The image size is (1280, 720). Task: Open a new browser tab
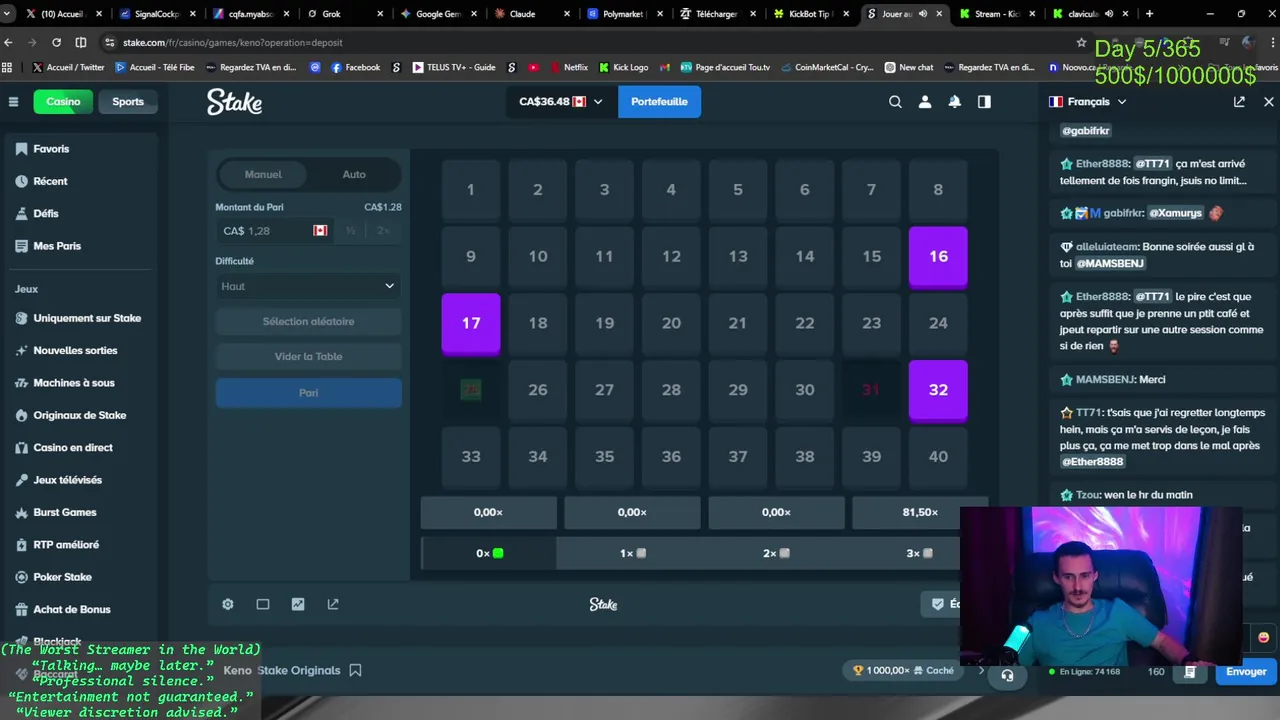click(1149, 14)
